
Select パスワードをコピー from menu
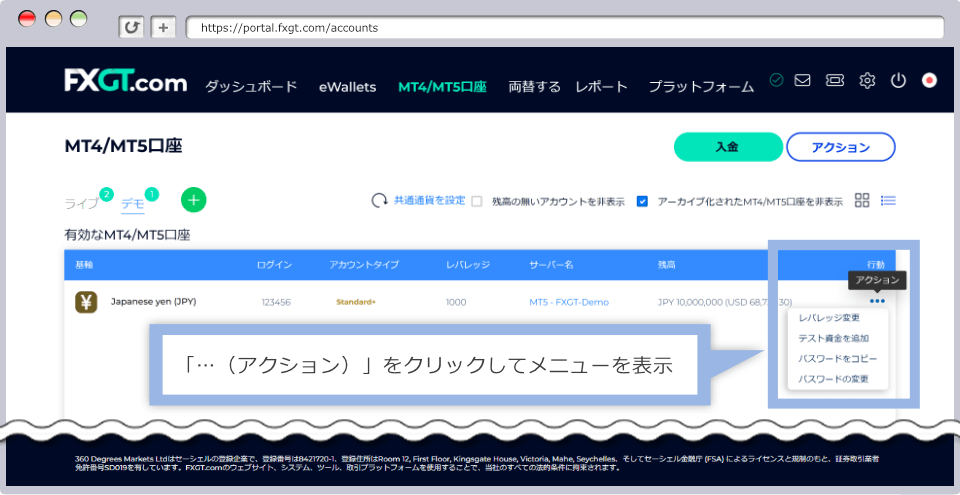[838, 358]
